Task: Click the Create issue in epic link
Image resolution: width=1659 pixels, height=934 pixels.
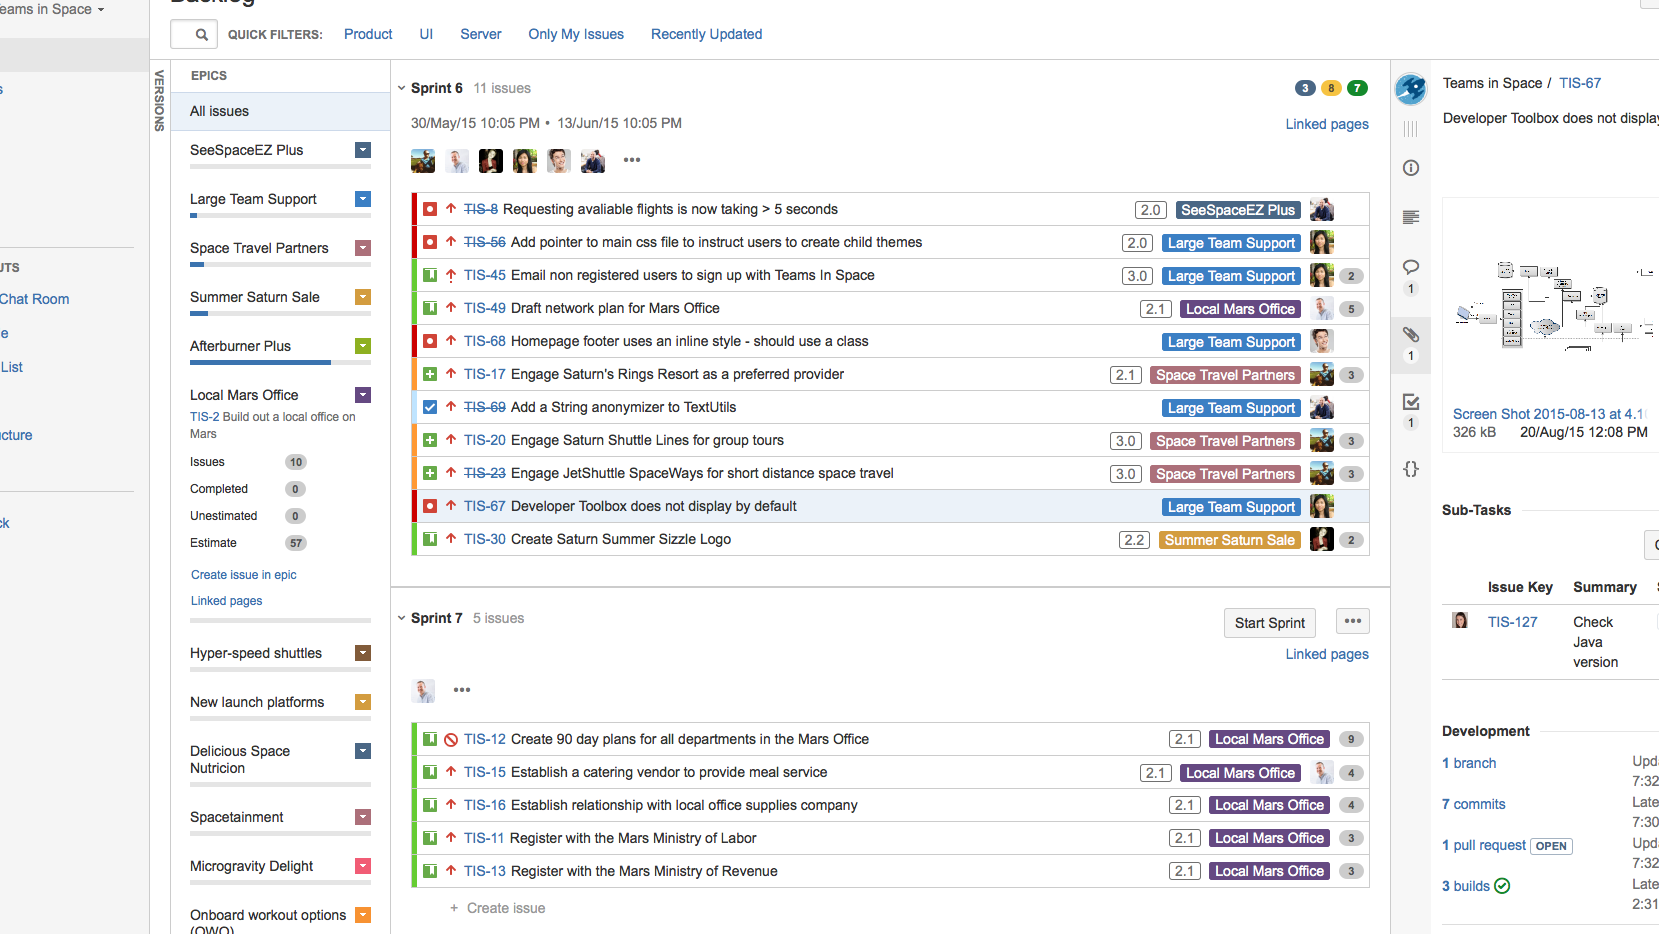Action: tap(244, 575)
